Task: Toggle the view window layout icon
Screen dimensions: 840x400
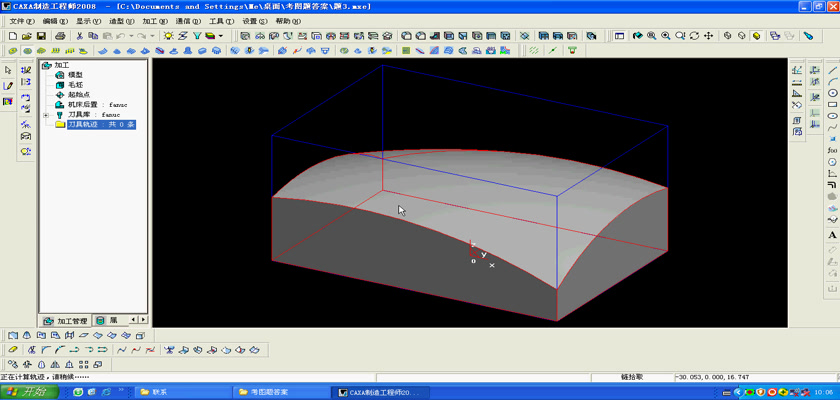Action: (x=619, y=36)
